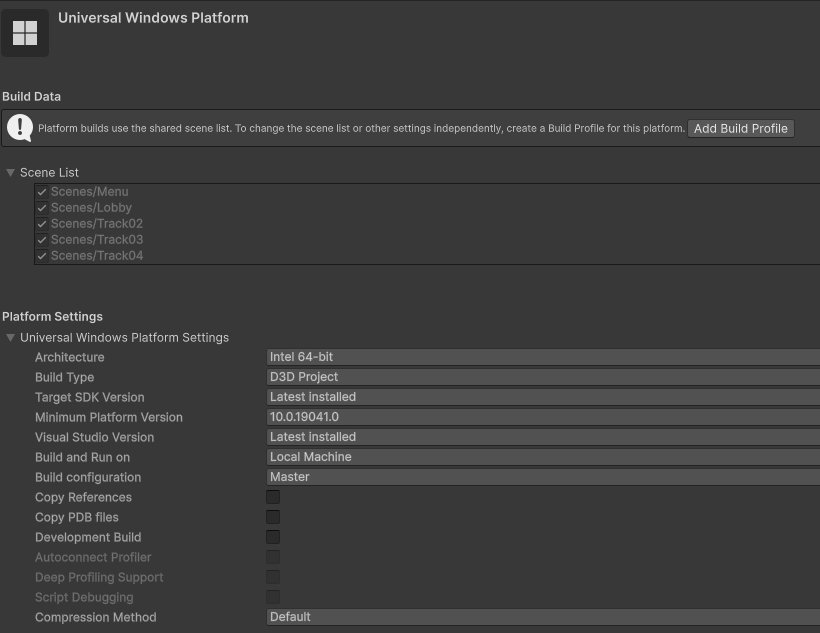Click the Copy References label
The width and height of the screenshot is (820, 633).
click(x=83, y=498)
